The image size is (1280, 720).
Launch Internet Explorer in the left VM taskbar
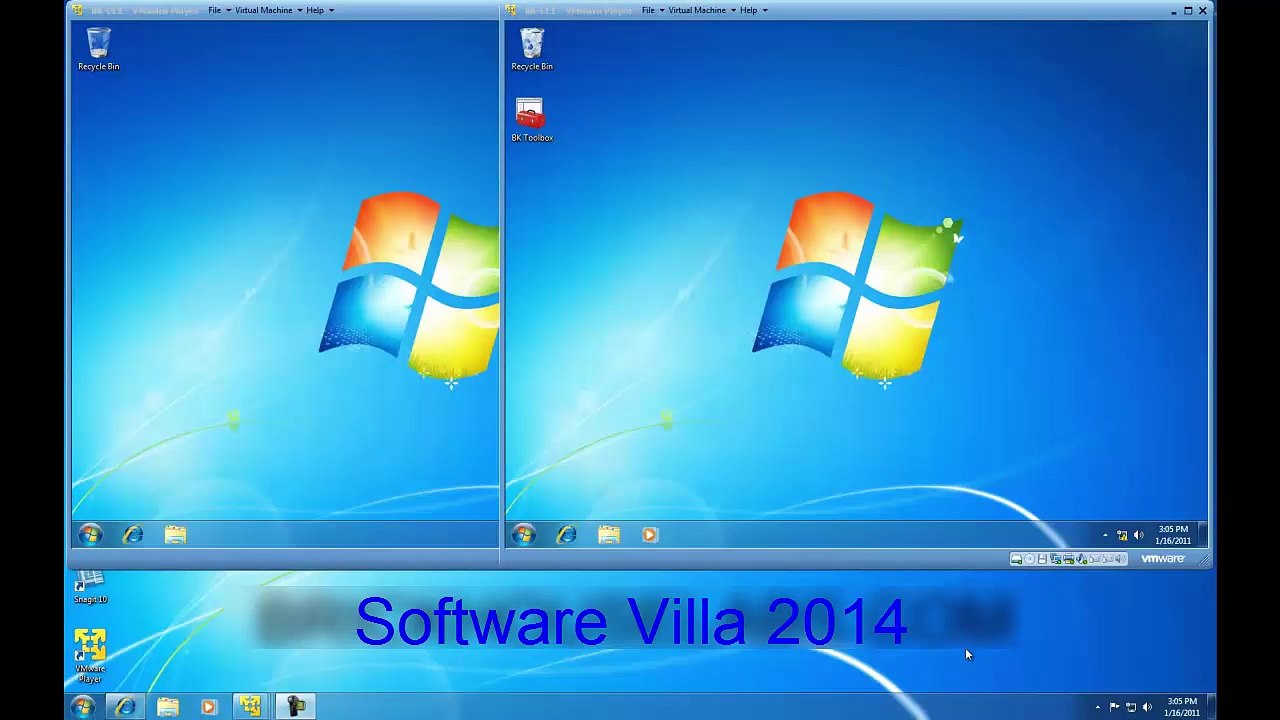133,535
